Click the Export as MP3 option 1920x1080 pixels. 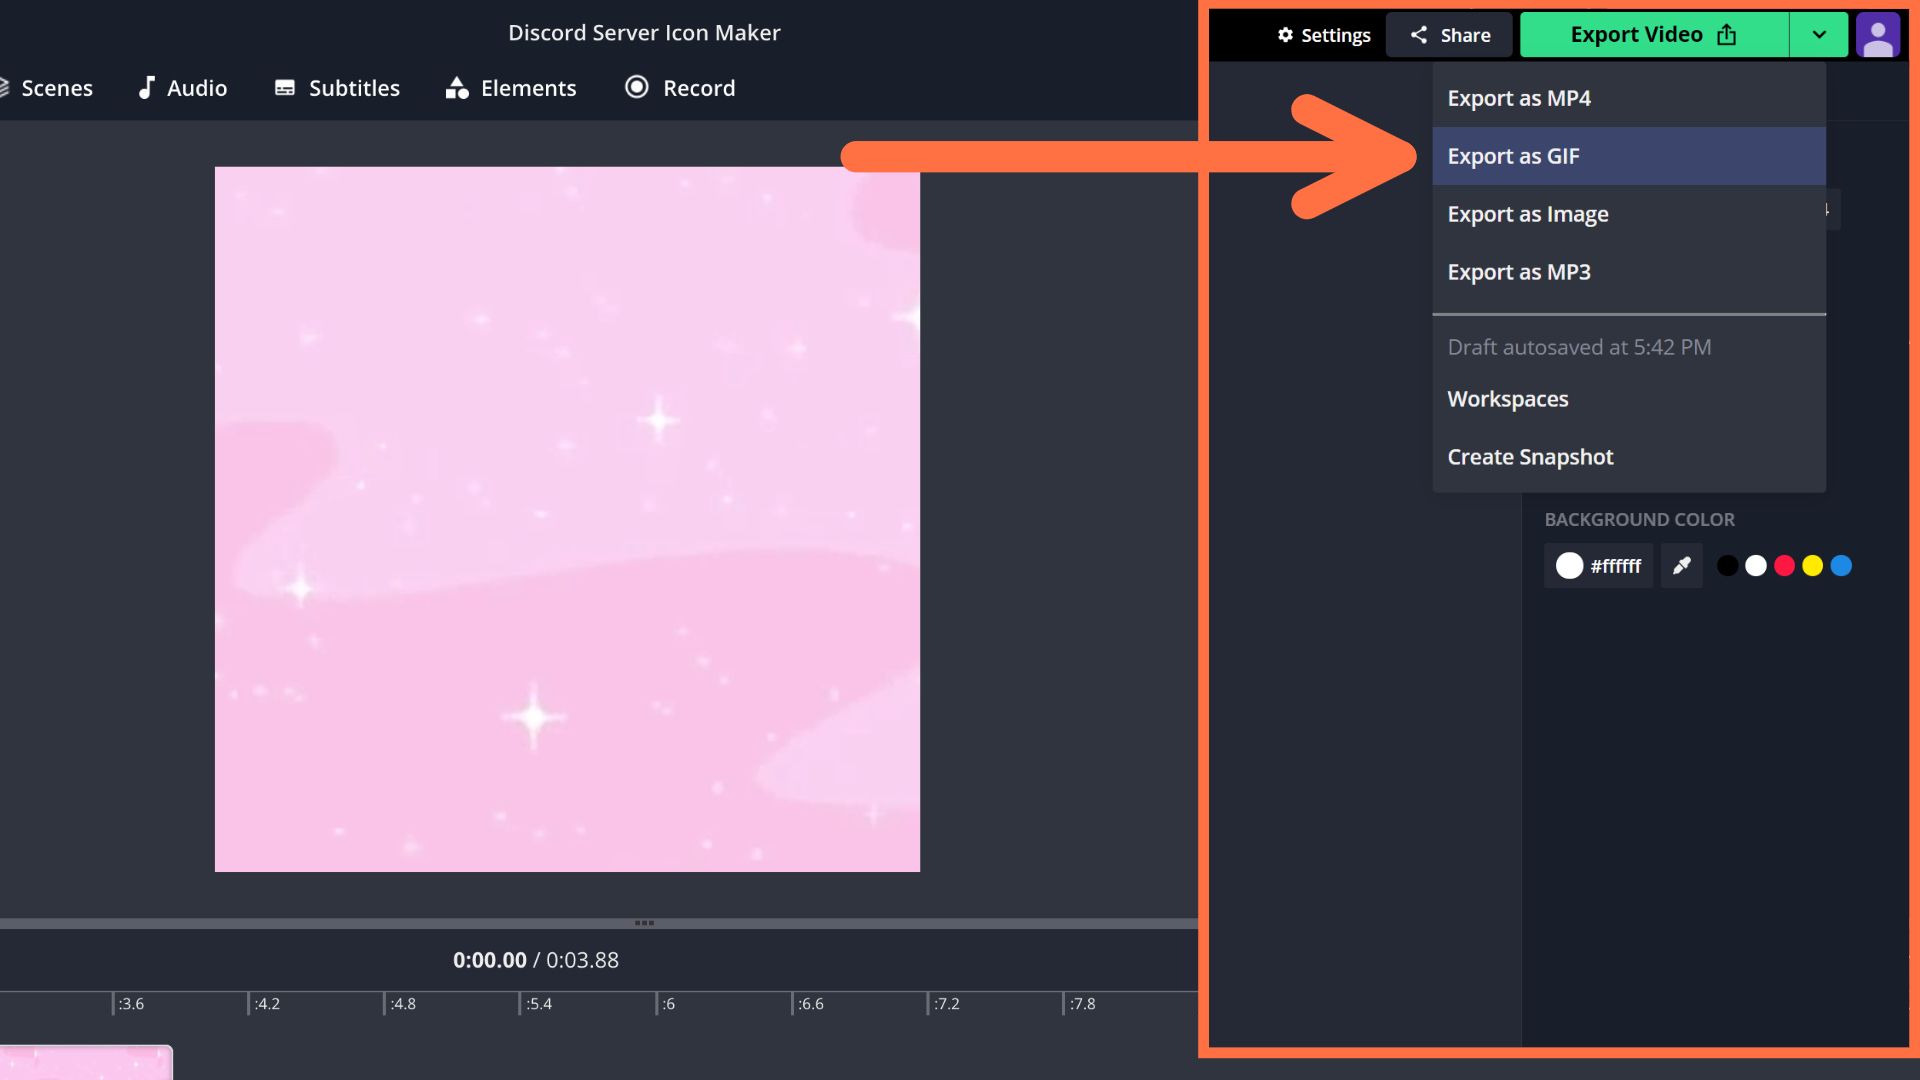pyautogui.click(x=1519, y=273)
